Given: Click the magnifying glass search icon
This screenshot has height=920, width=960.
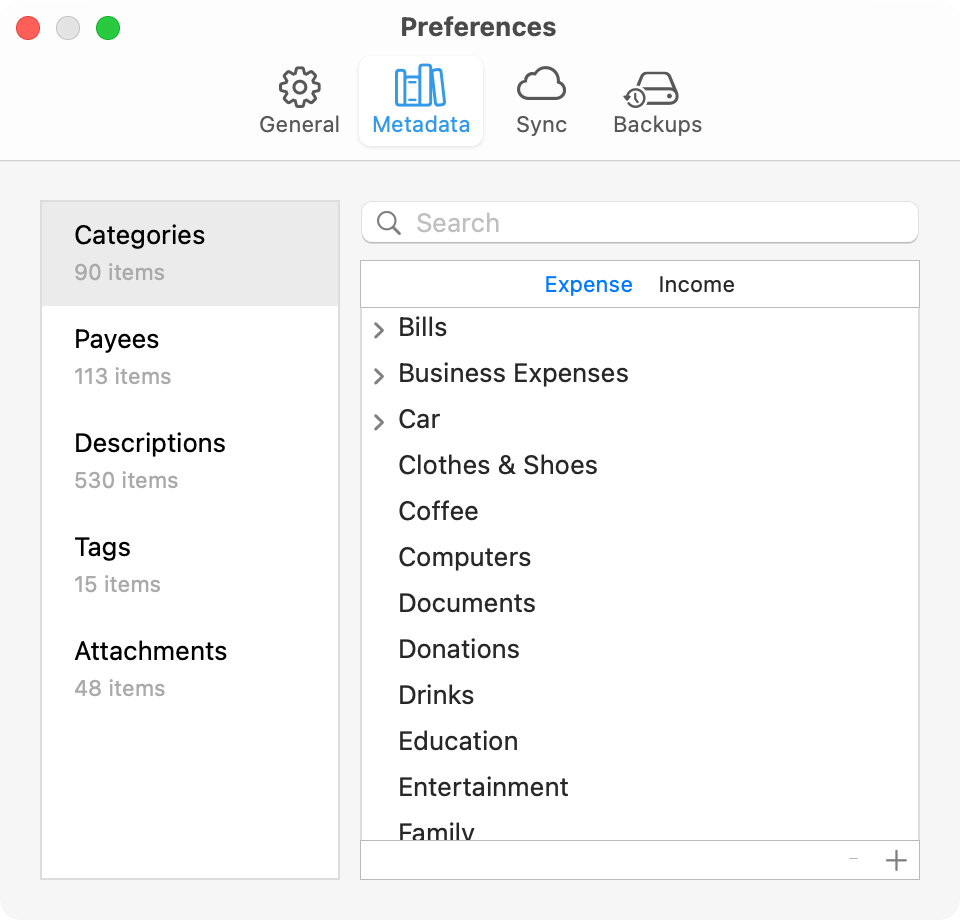Looking at the screenshot, I should point(389,223).
